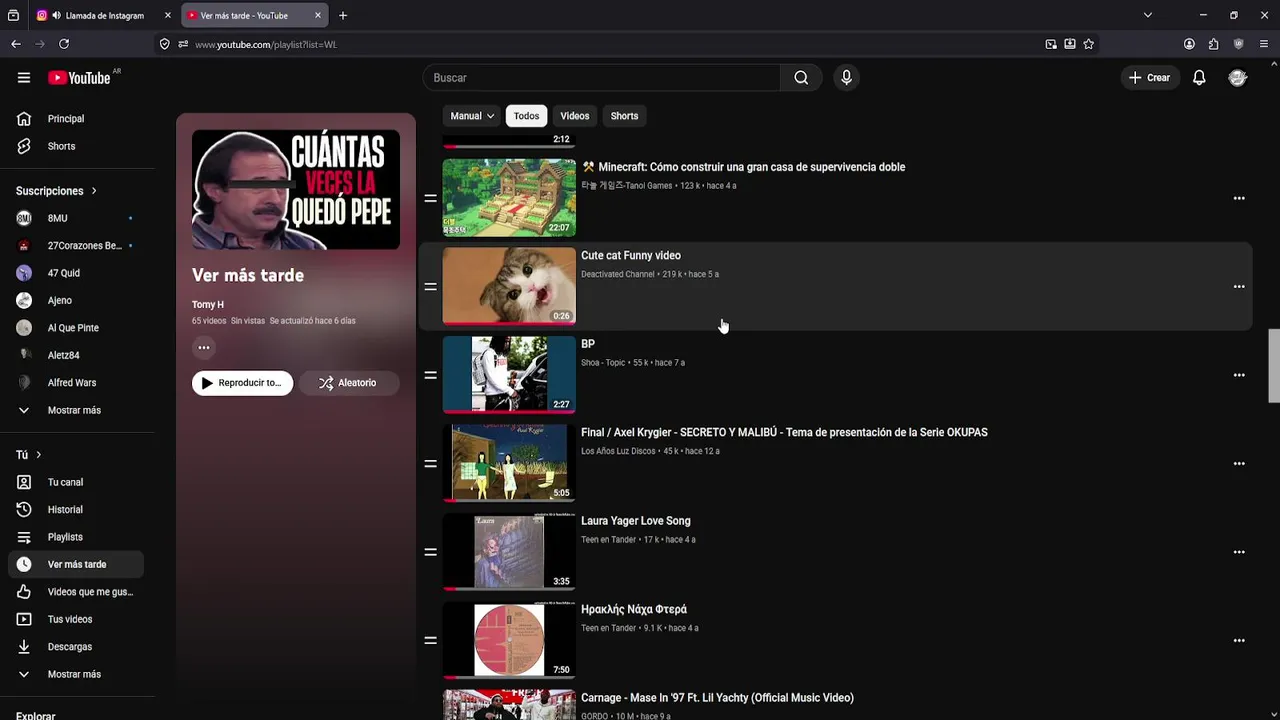Open more options for Cute cat Funny video
Viewport: 1280px width, 720px height.
coord(1239,287)
